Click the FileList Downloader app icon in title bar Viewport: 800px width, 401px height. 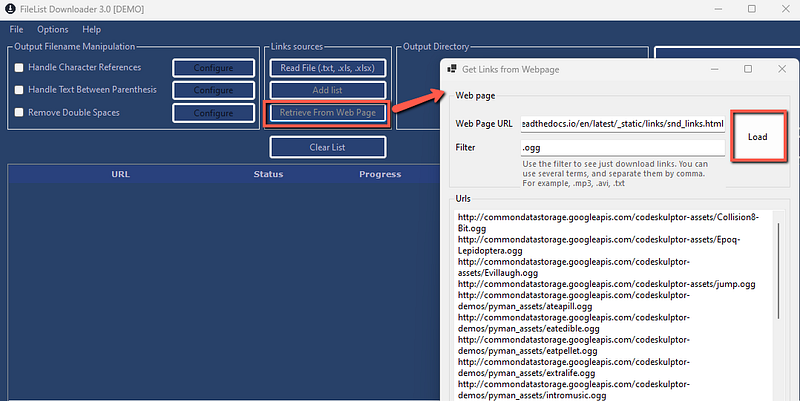coord(10,9)
